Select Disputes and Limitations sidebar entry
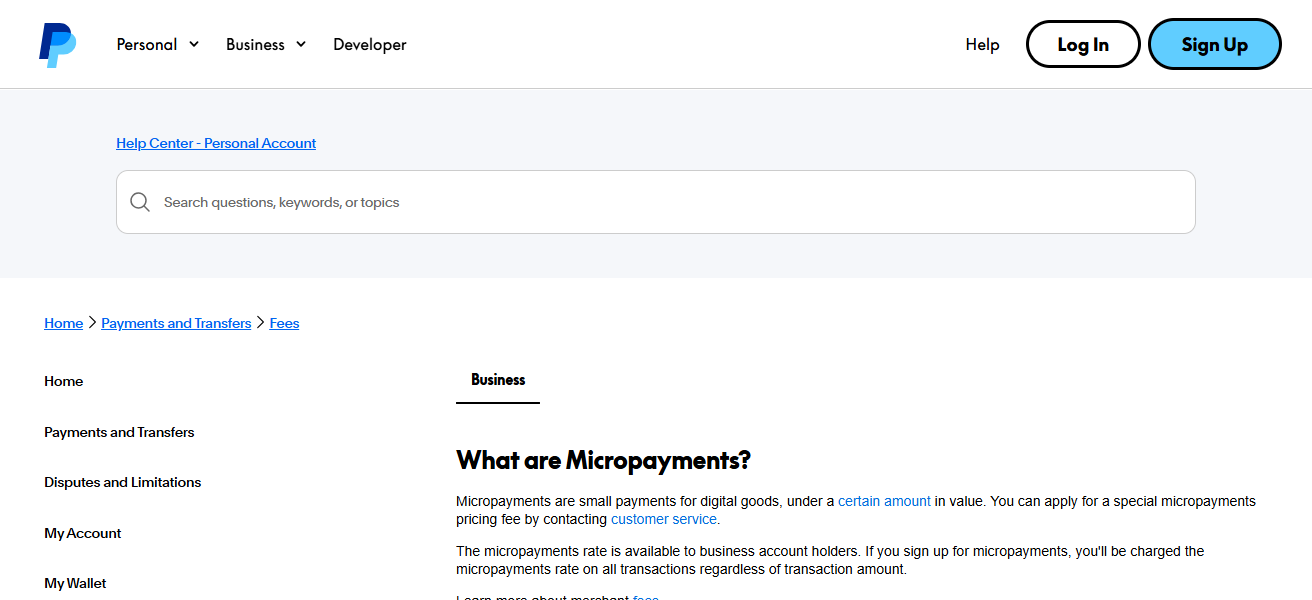The image size is (1312, 600). (122, 481)
